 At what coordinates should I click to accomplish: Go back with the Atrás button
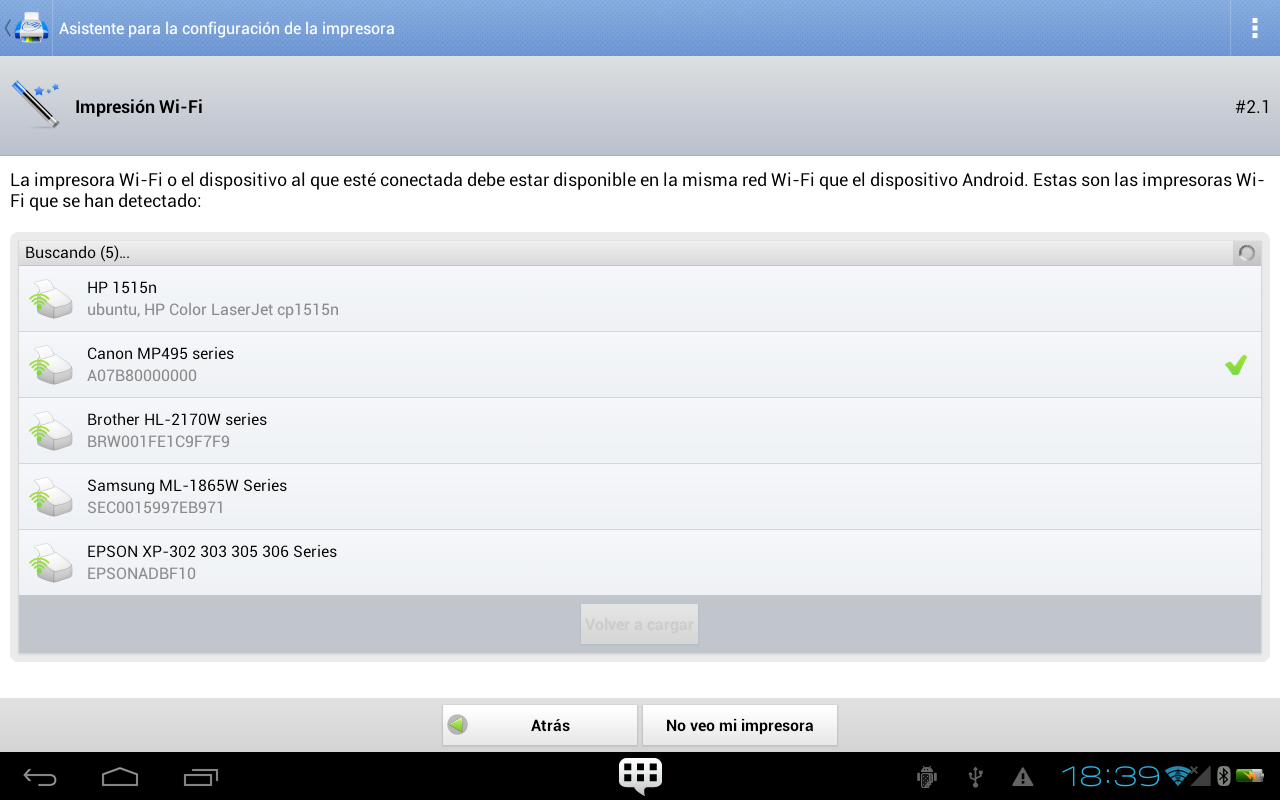(539, 726)
